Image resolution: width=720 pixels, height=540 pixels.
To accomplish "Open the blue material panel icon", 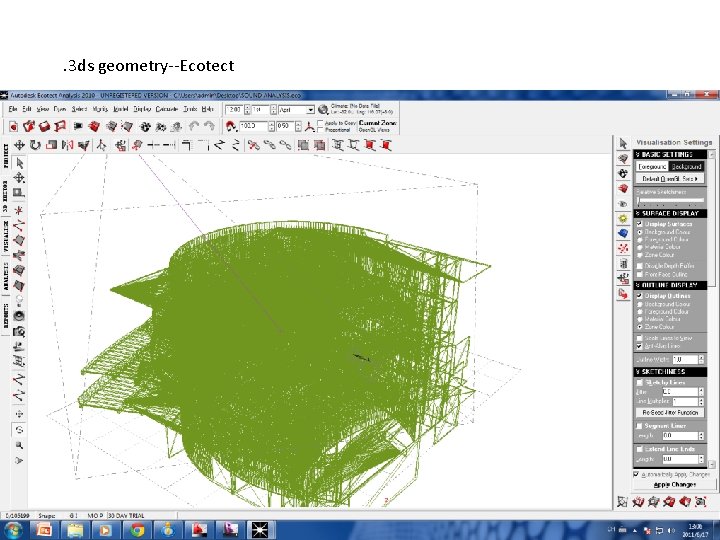I will coord(623,233).
